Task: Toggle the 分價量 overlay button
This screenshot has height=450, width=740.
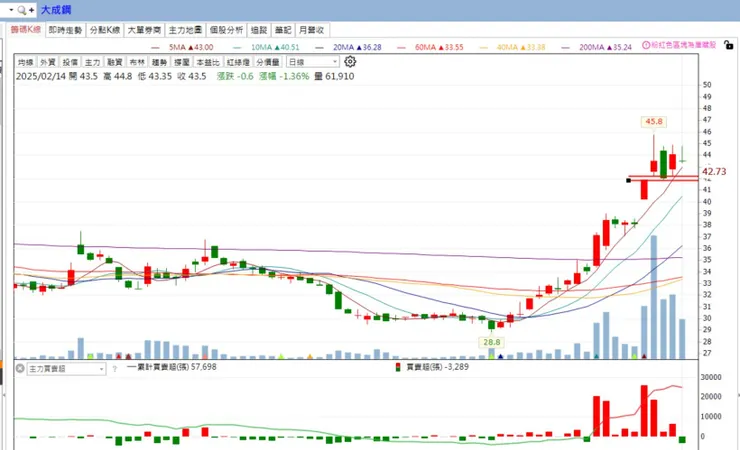Action: tap(268, 62)
